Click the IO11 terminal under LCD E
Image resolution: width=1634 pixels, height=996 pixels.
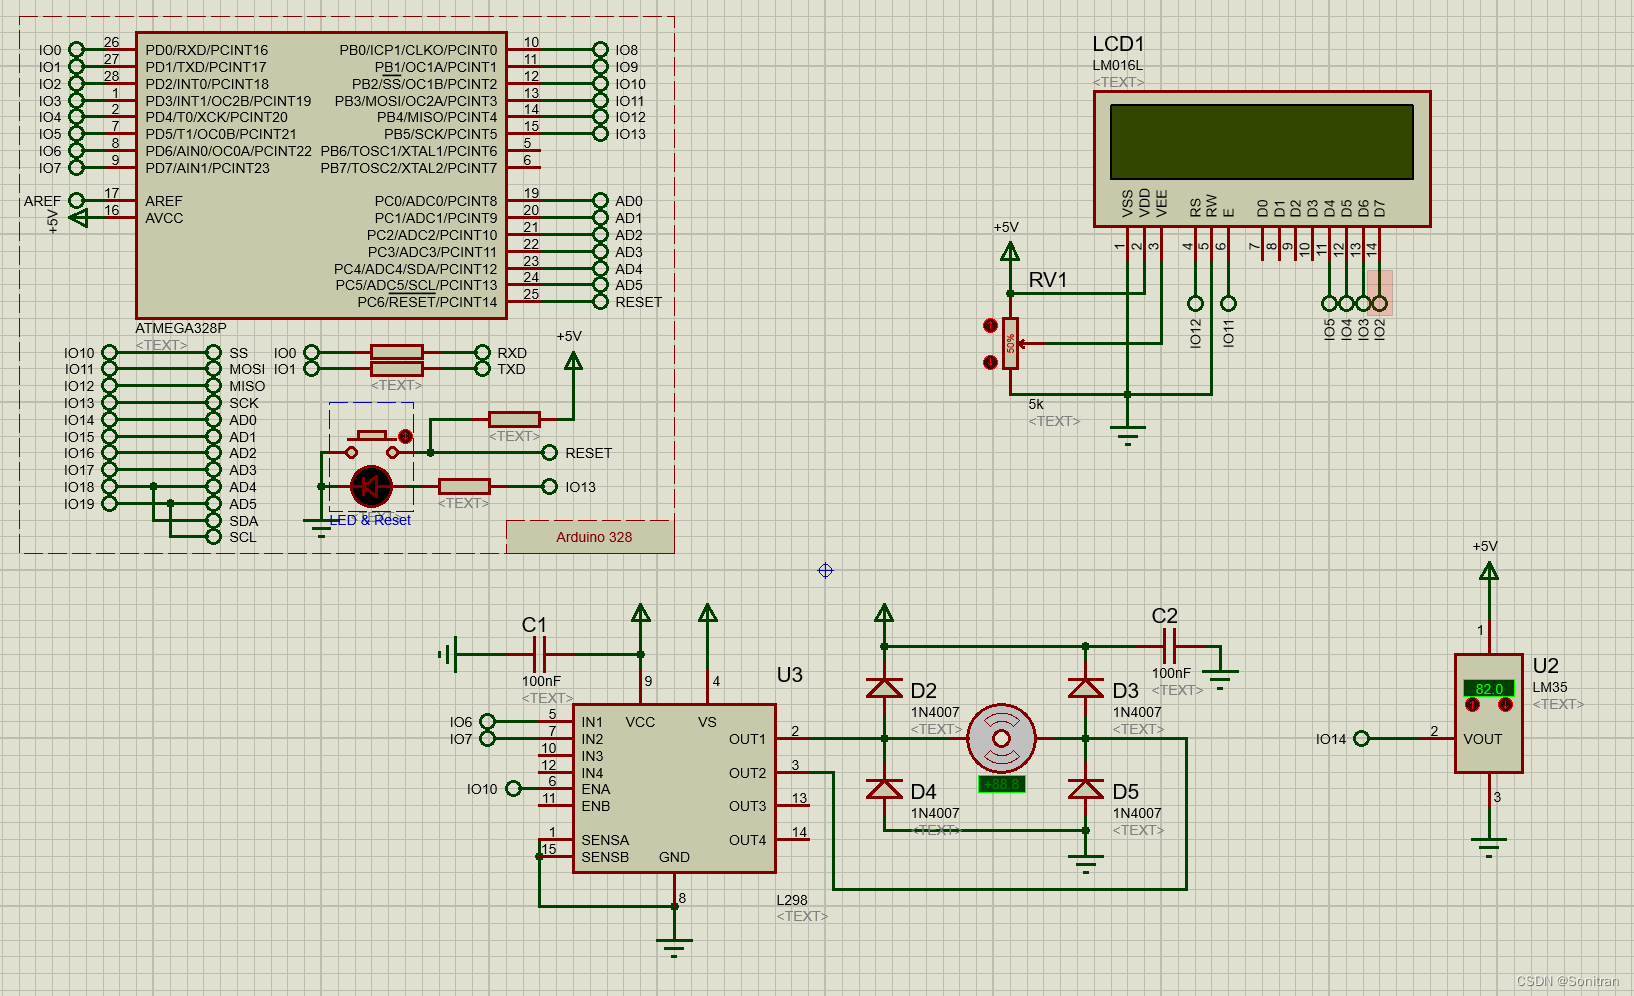1229,303
